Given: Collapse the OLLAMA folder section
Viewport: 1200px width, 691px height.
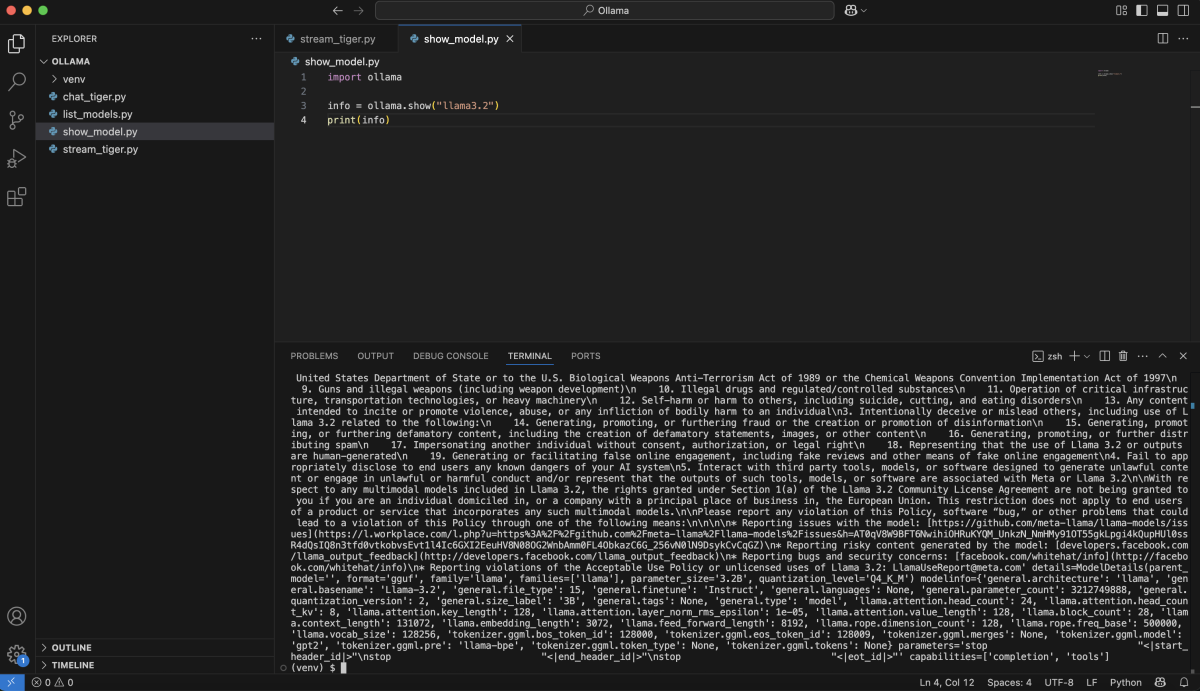Looking at the screenshot, I should point(155,61).
